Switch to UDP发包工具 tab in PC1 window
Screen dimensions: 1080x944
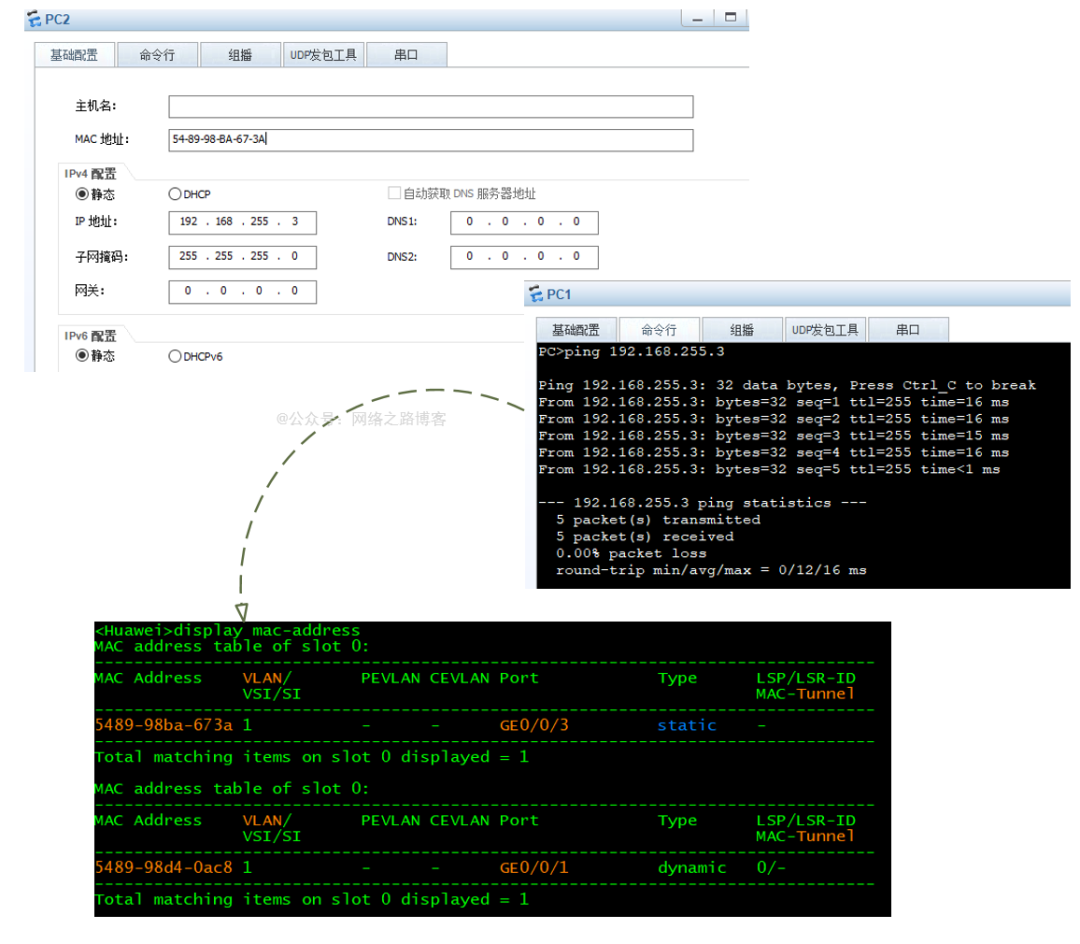[825, 330]
